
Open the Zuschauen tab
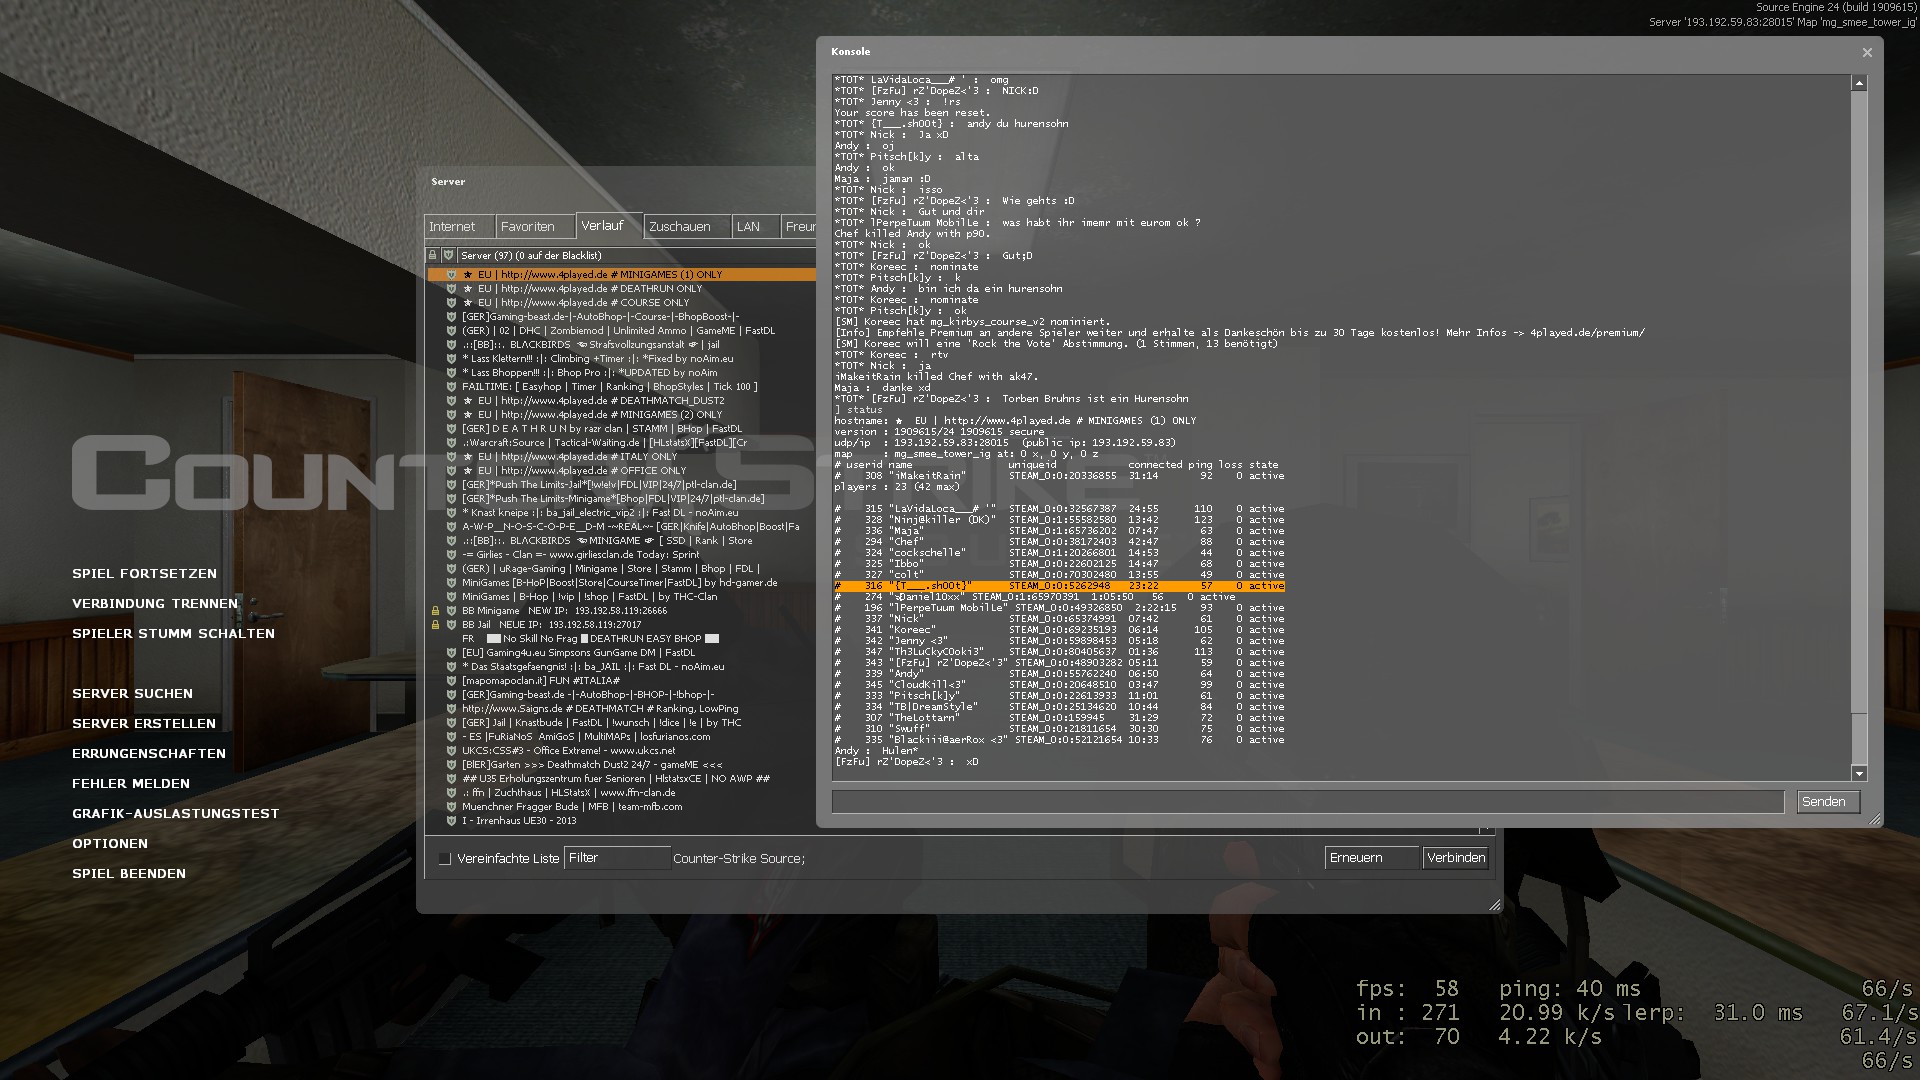tap(686, 227)
